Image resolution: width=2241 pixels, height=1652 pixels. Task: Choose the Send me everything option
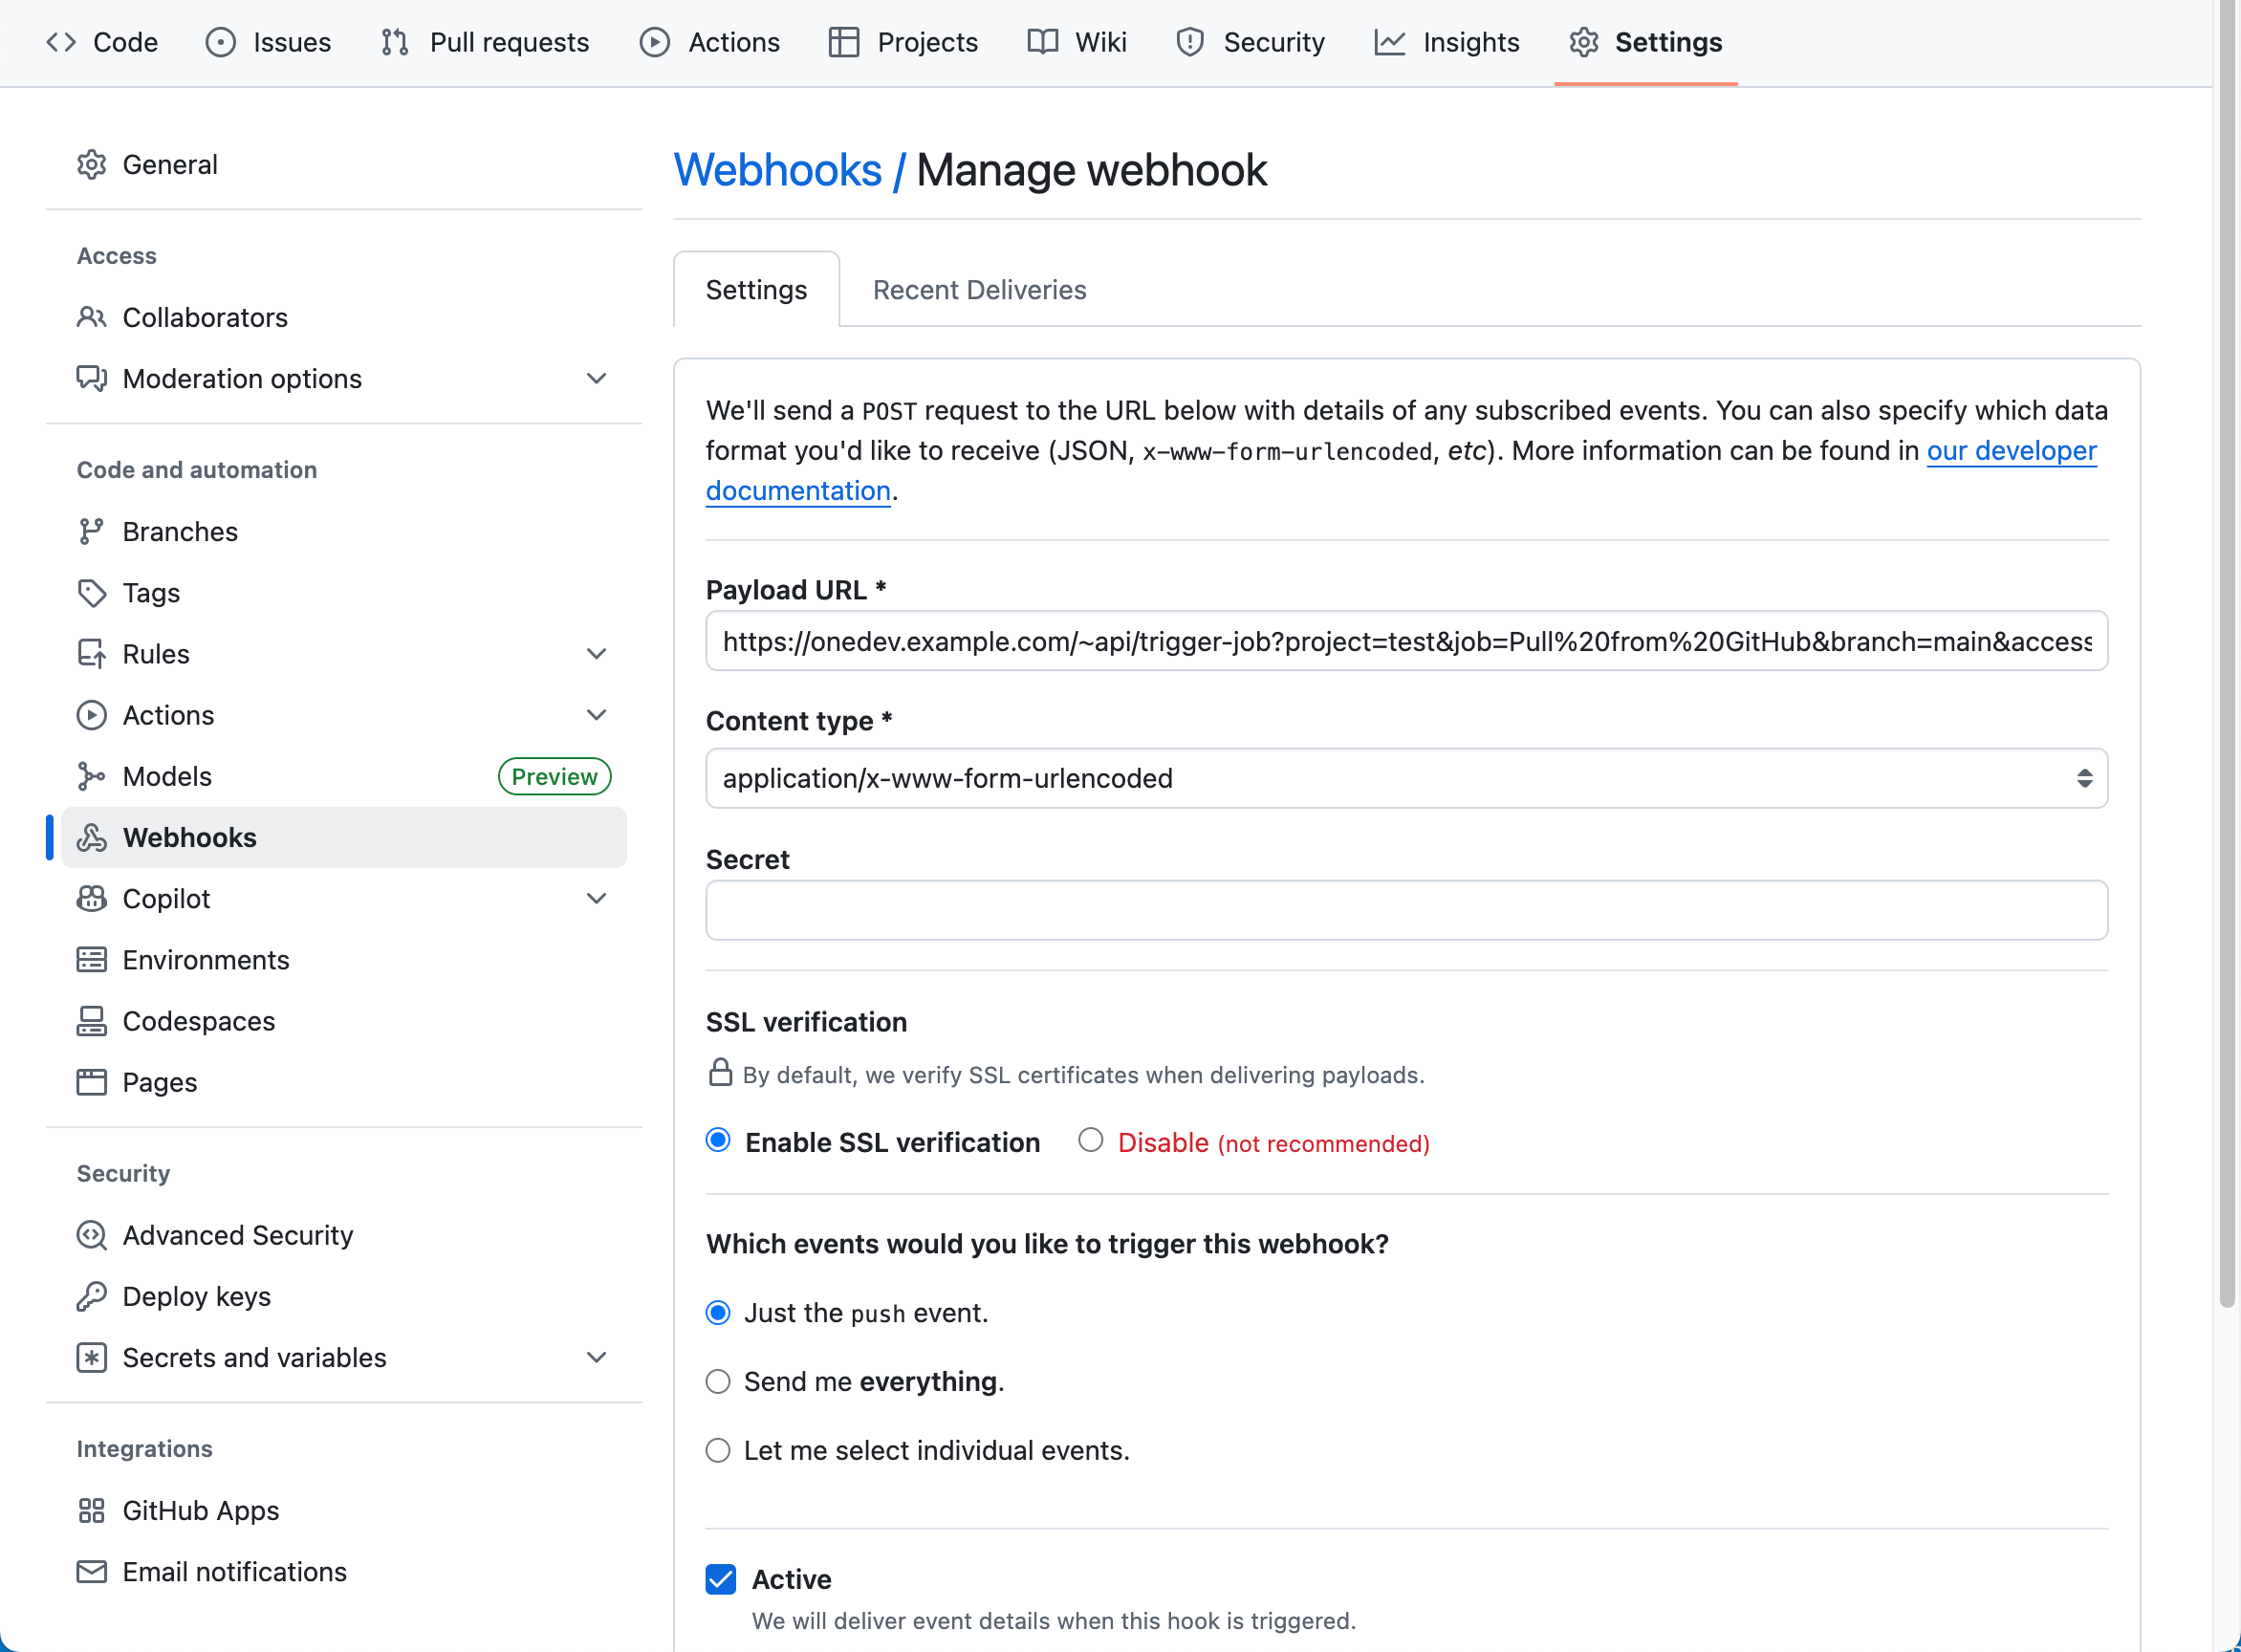718,1382
